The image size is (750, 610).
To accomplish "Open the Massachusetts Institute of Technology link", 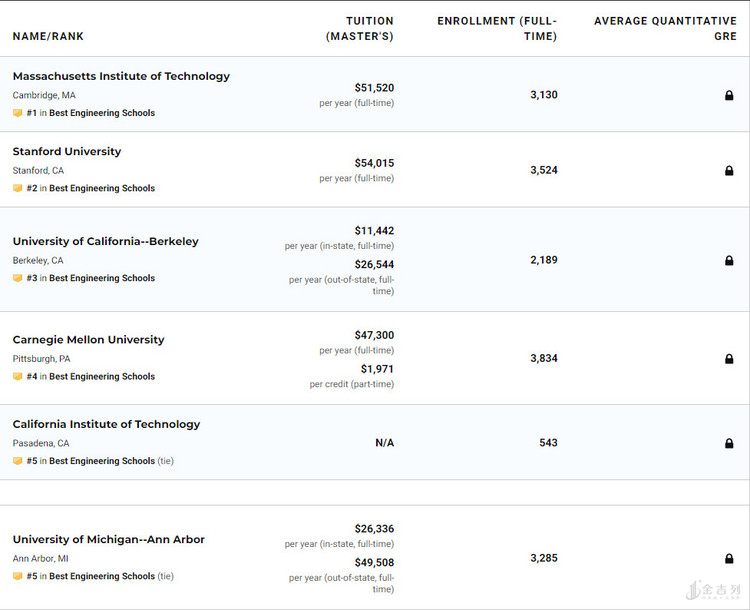I will [x=121, y=76].
